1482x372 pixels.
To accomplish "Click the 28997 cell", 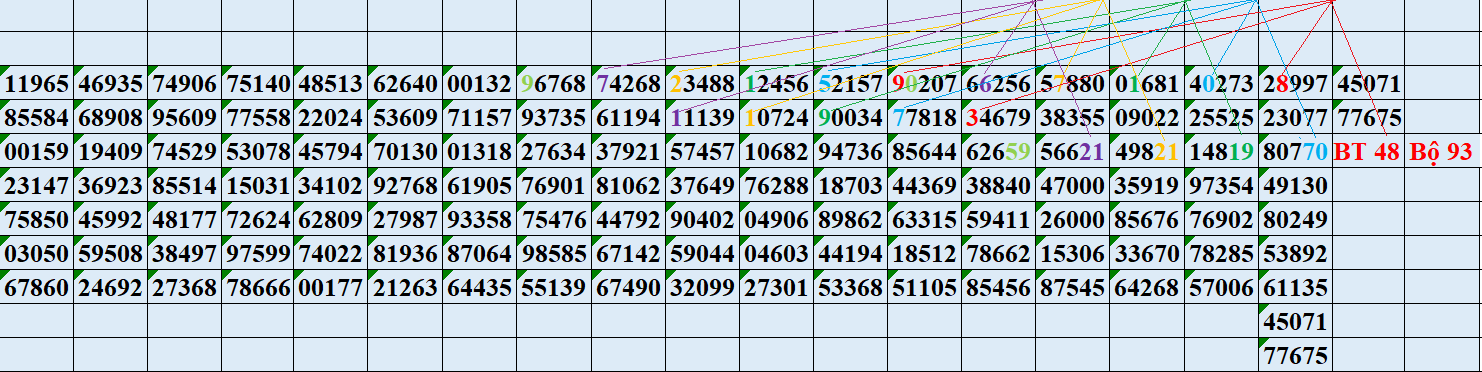I will (1295, 84).
